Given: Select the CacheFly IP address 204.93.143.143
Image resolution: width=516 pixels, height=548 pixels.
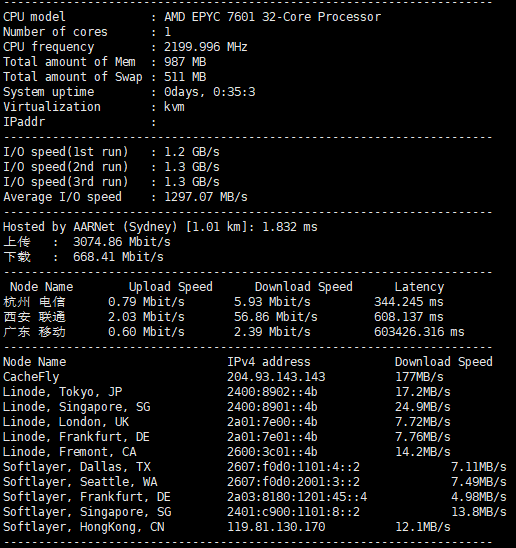Looking at the screenshot, I should 276,377.
